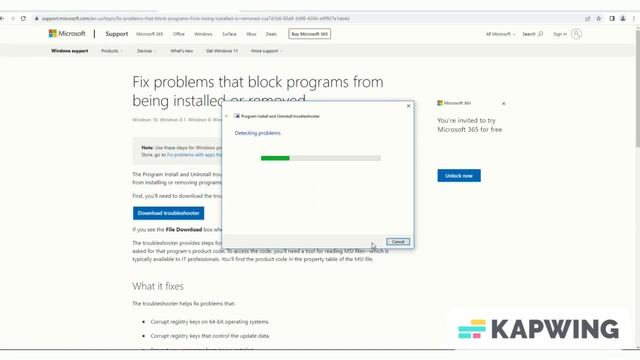Click 'You're invited to try Microsoft 365' text
This screenshot has width=640, height=360.
tap(470, 125)
